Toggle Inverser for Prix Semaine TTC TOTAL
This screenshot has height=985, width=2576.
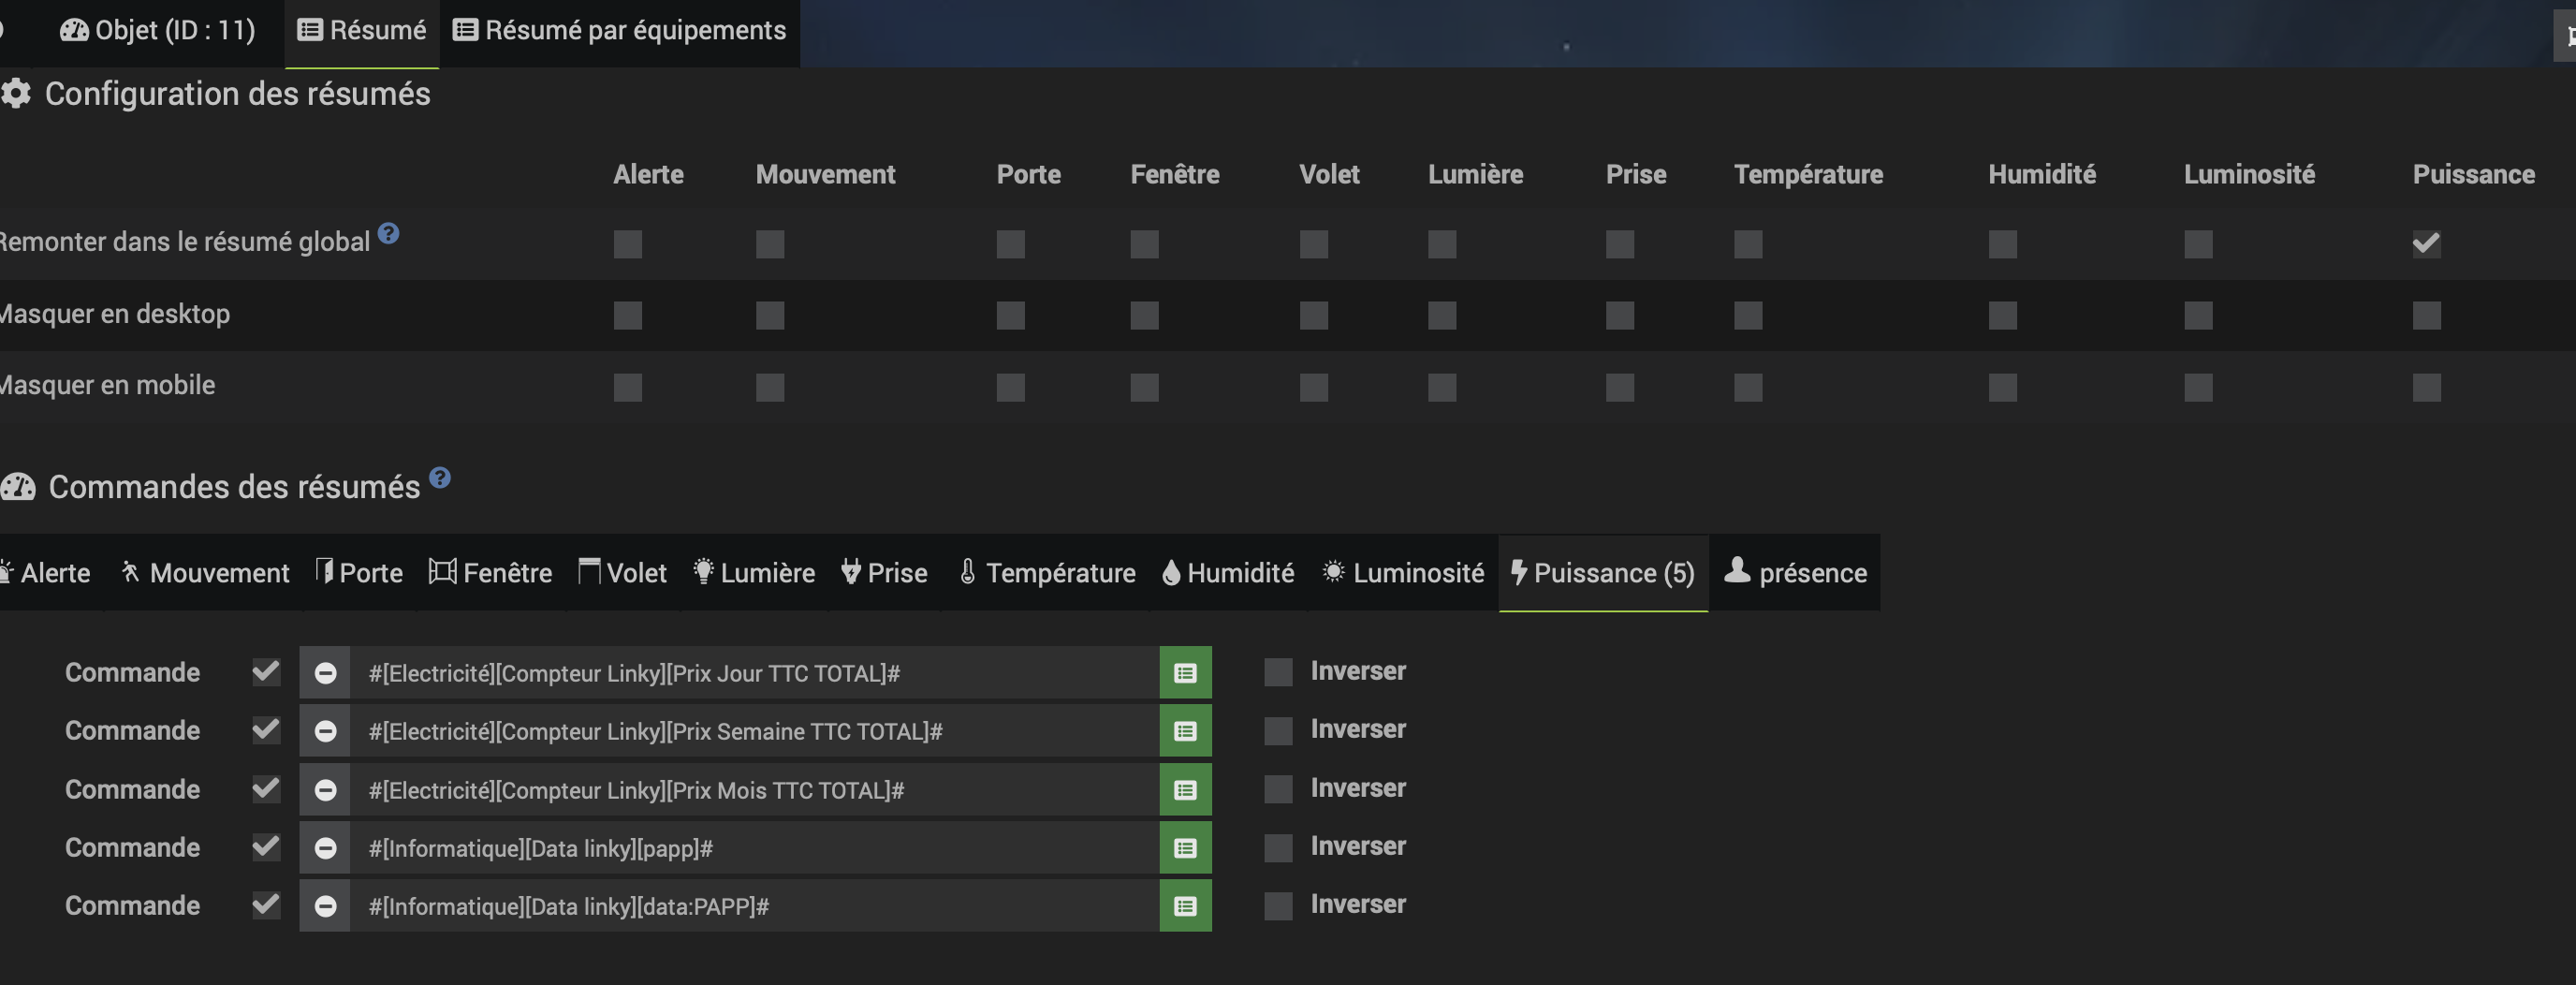click(x=1278, y=730)
